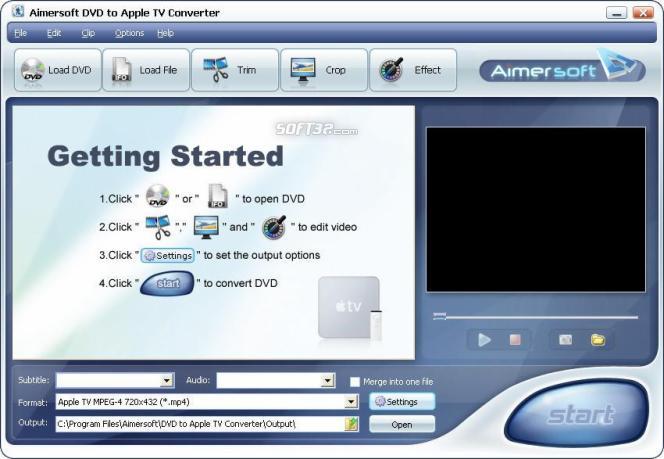Click the Open output folder button

tap(402, 424)
